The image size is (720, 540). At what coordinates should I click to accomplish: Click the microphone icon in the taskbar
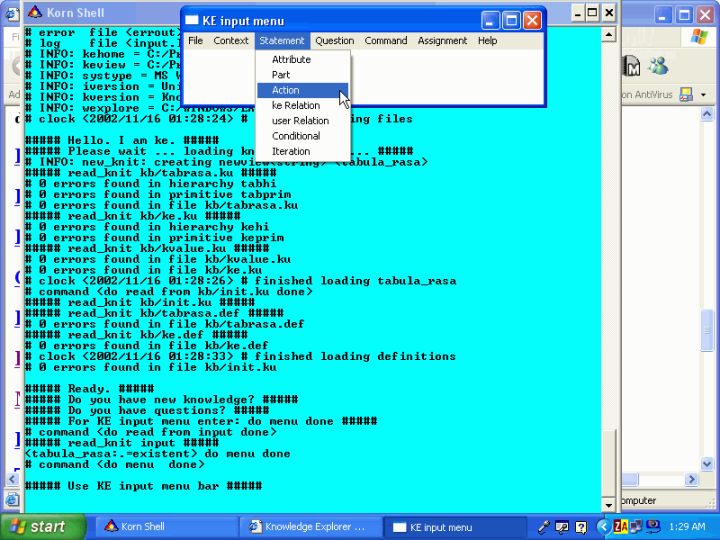point(544,527)
